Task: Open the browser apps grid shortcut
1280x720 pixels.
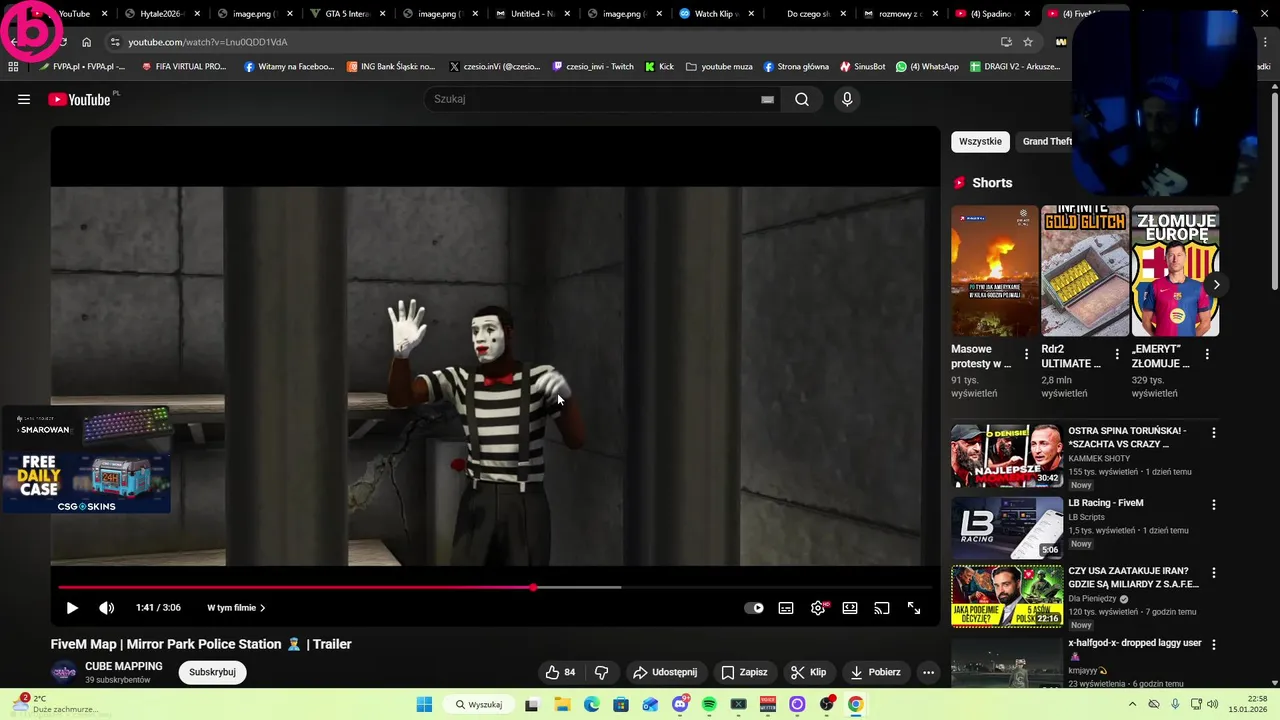Action: [13, 66]
